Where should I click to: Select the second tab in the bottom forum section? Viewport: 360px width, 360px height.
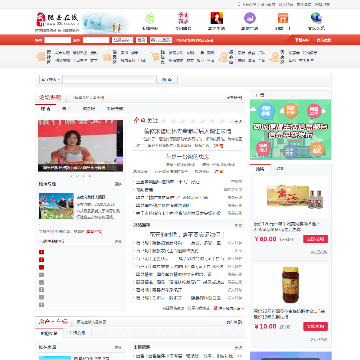77,333
